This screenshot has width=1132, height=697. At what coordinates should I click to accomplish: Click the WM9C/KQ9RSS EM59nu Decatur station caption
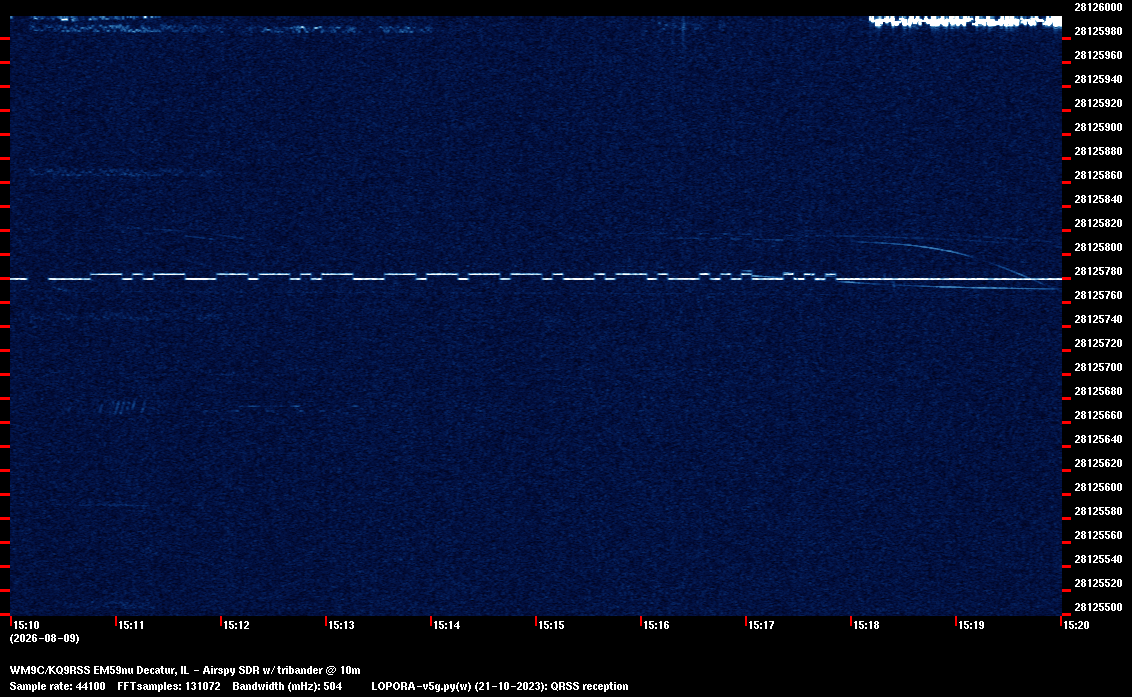[x=185, y=670]
